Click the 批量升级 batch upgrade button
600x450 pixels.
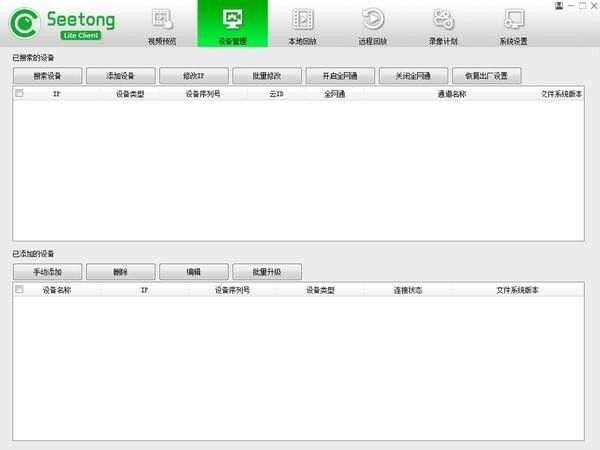(x=267, y=272)
